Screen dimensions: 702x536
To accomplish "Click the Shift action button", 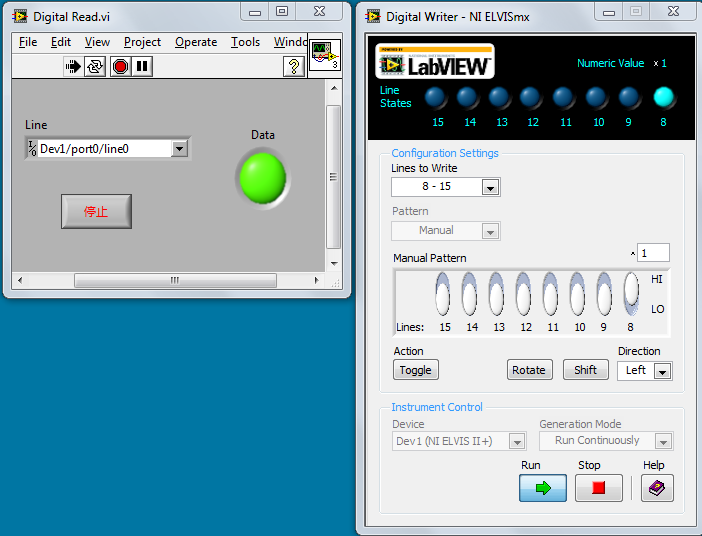I will [x=586, y=370].
